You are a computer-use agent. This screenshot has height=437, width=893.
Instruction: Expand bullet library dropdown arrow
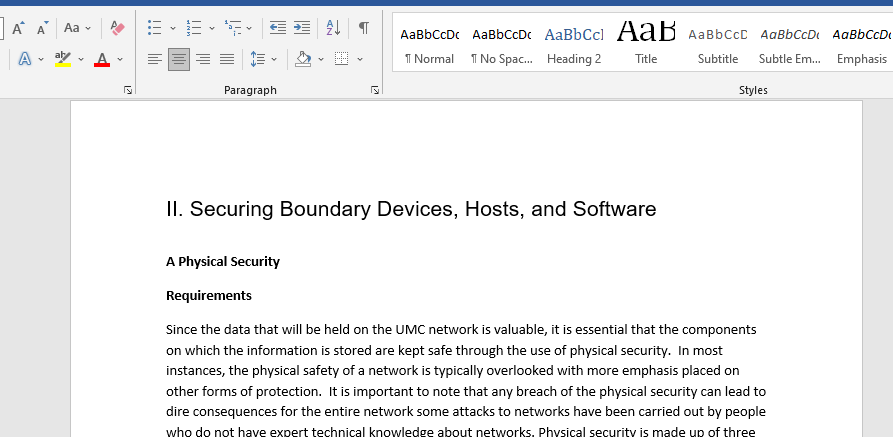[173, 28]
